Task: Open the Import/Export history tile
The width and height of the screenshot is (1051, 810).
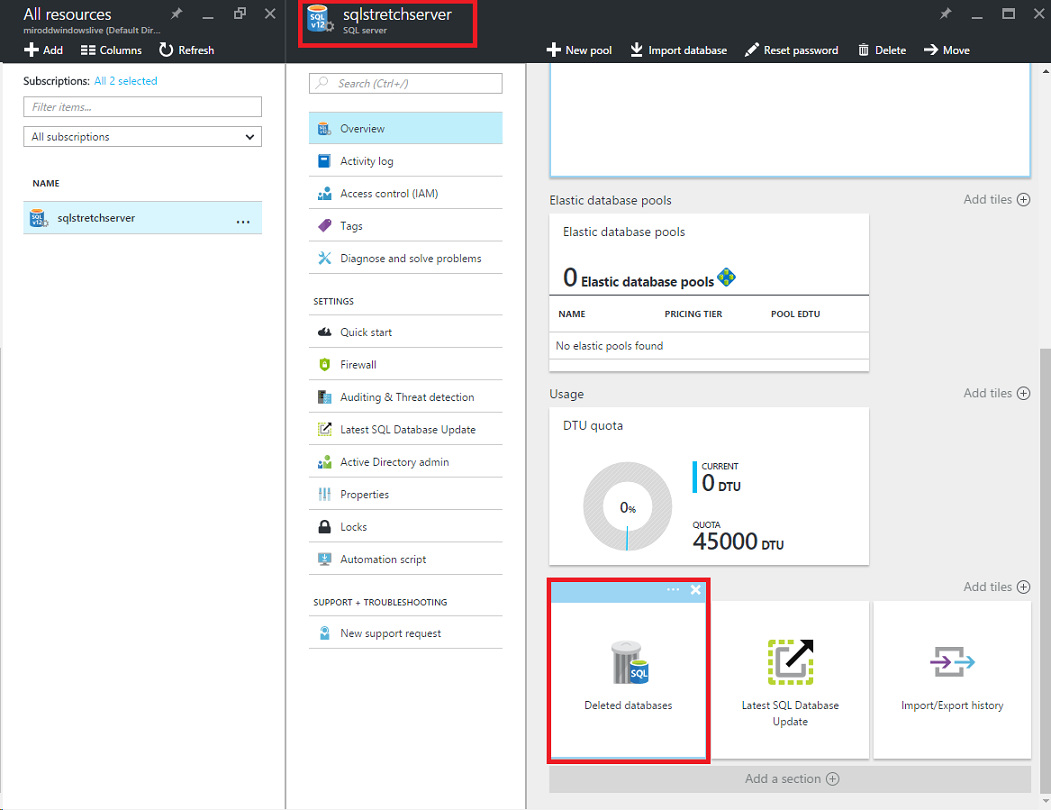Action: click(952, 679)
